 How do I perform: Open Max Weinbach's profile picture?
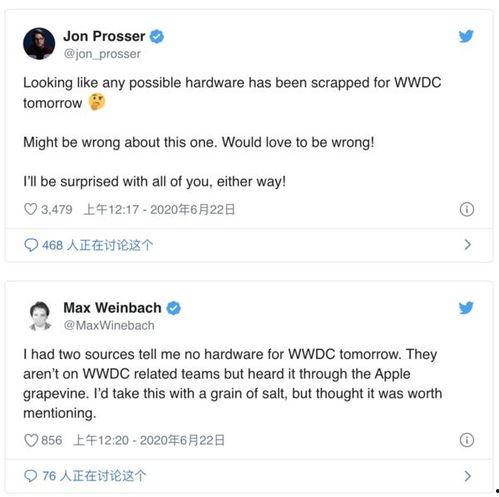[40, 316]
